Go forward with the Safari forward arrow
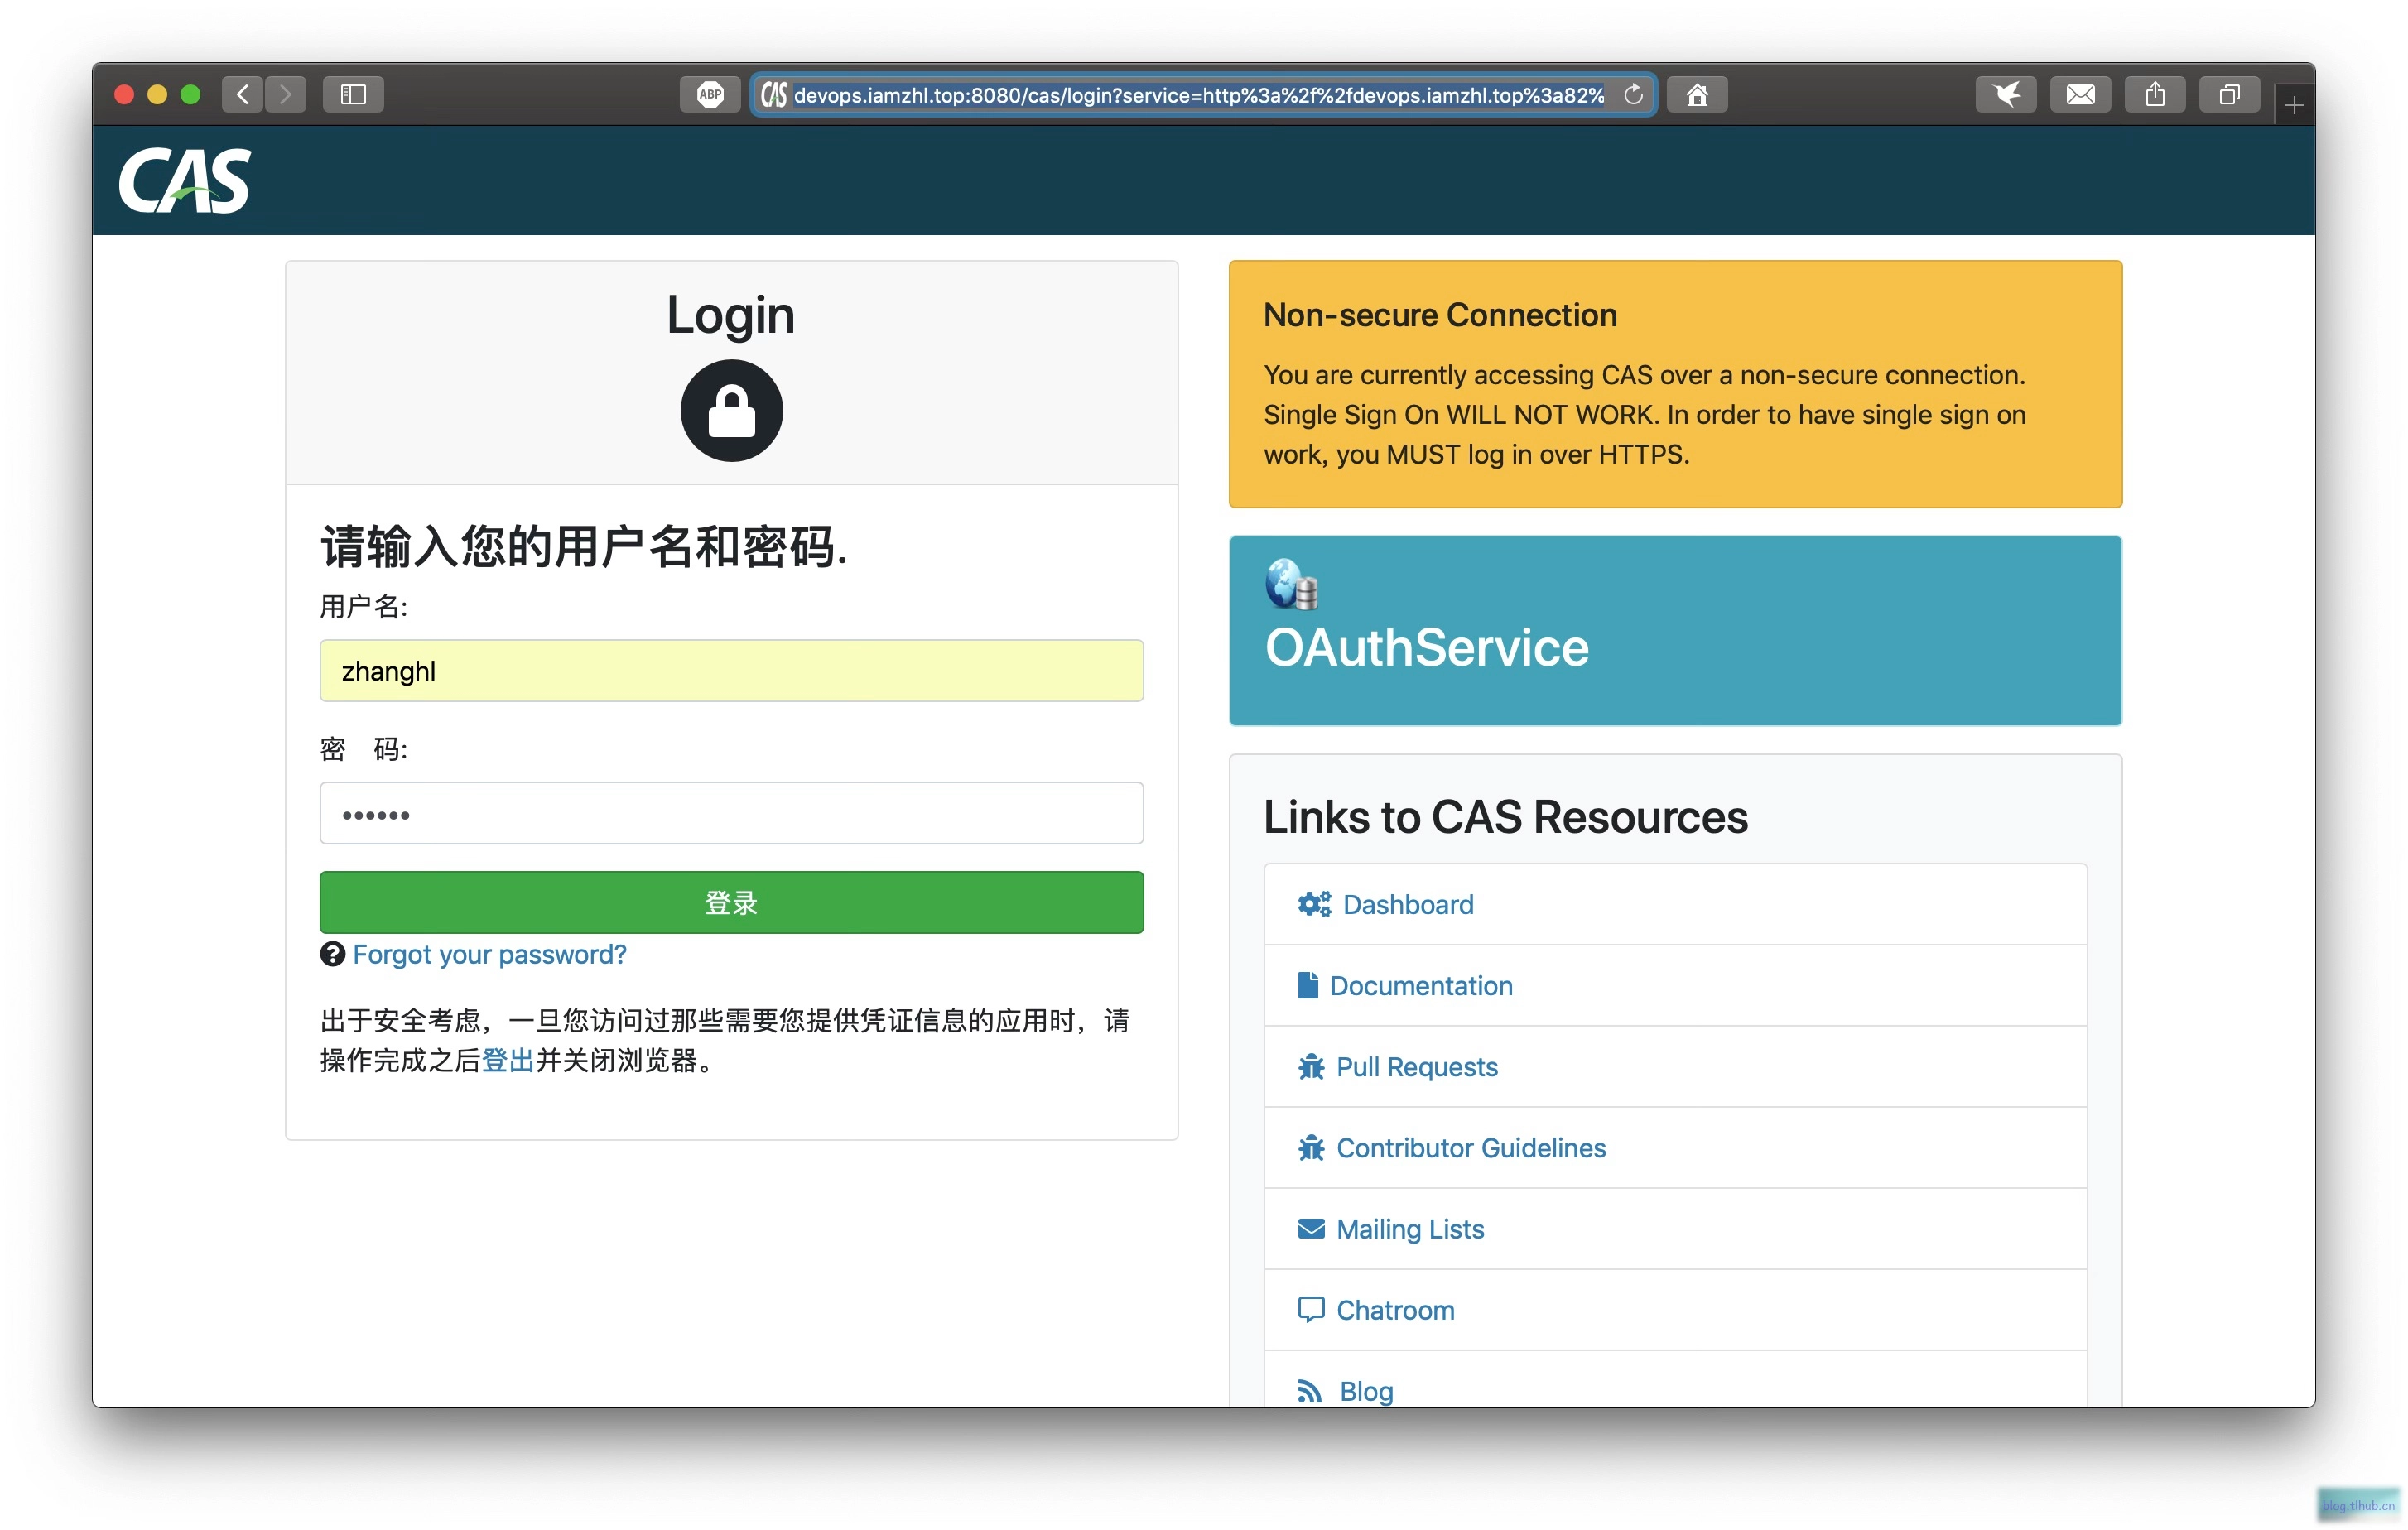Viewport: 2408px width, 1530px height. [x=286, y=94]
